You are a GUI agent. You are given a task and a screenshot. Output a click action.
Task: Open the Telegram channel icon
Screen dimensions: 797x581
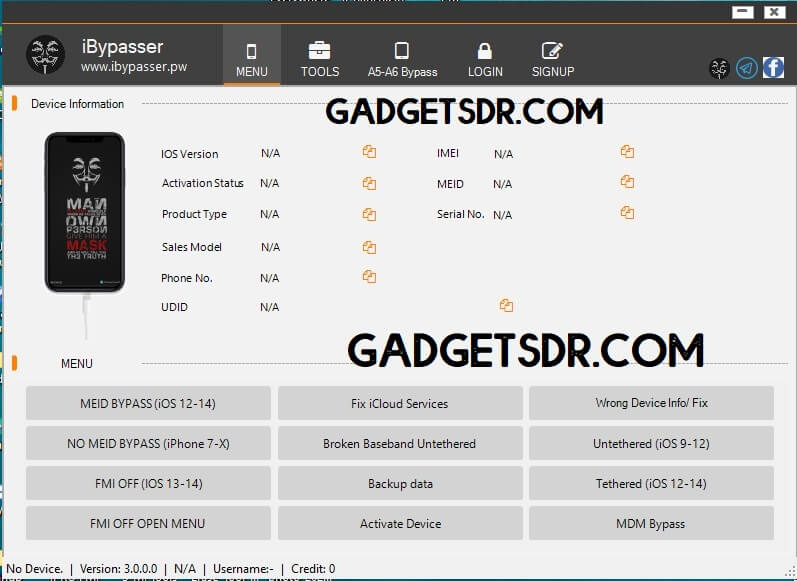click(x=746, y=68)
